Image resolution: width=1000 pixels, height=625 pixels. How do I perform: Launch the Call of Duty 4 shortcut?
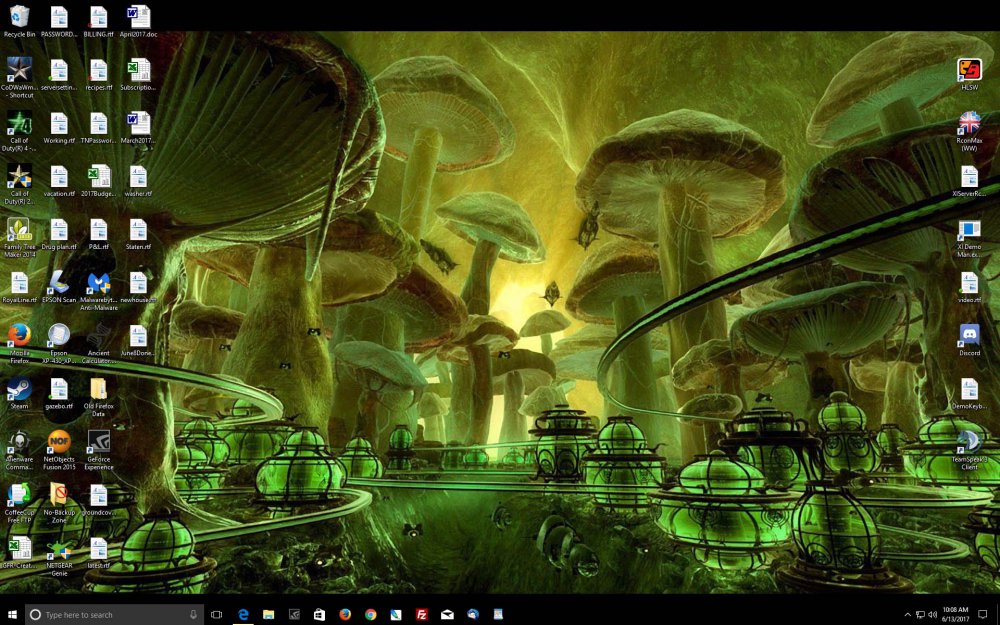(18, 128)
